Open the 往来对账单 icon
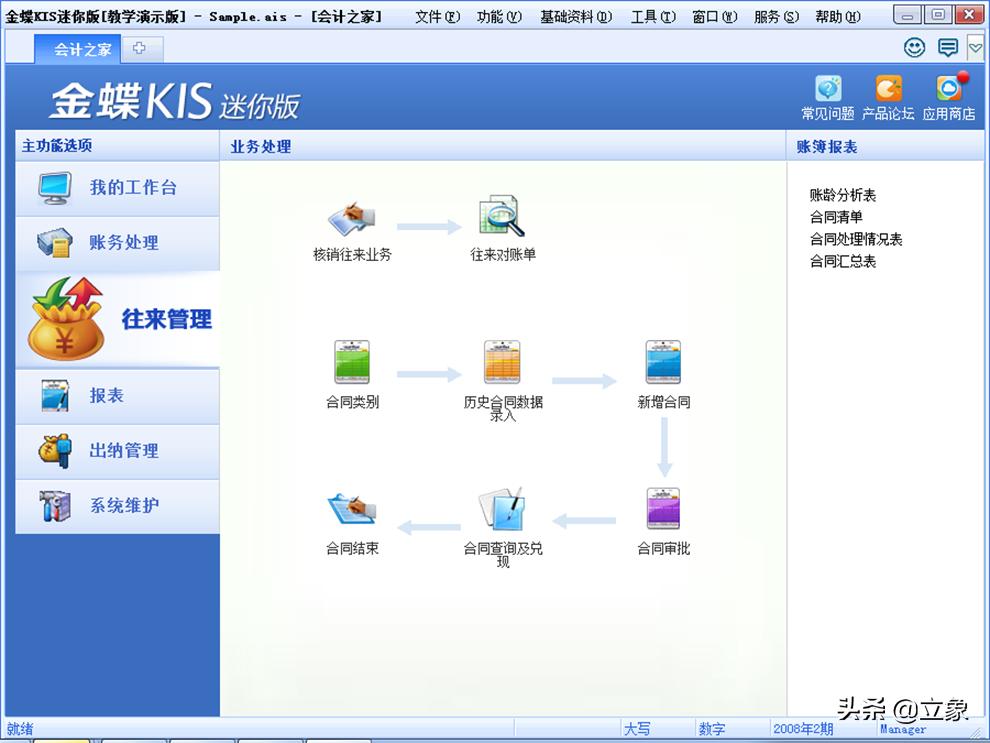The width and height of the screenshot is (990, 743). point(500,218)
